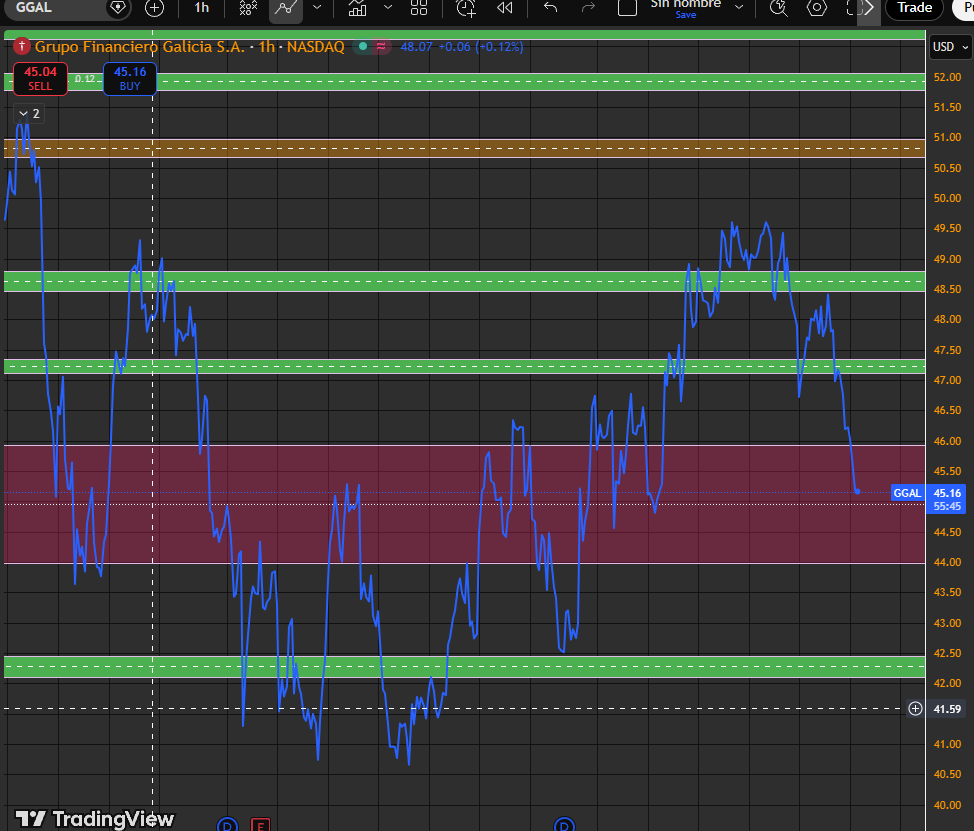Open the layout setup square icon
This screenshot has height=831, width=974.
pos(627,8)
